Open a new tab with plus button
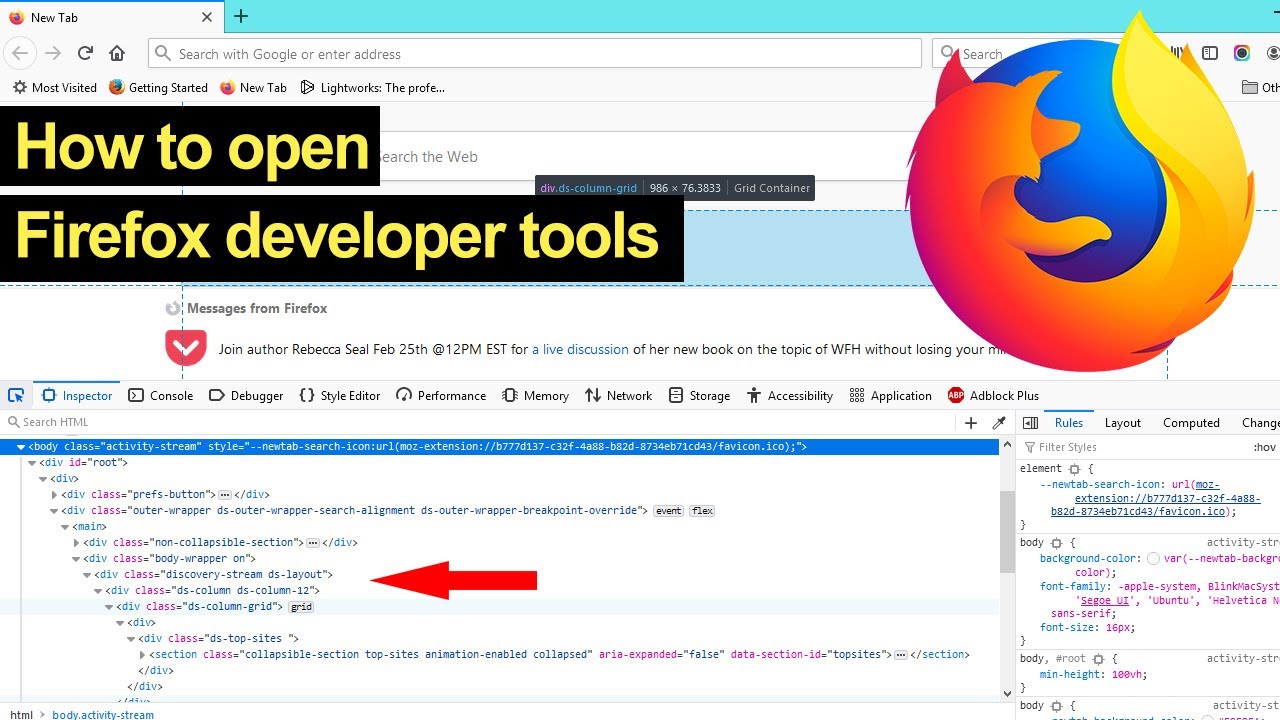 [x=241, y=16]
